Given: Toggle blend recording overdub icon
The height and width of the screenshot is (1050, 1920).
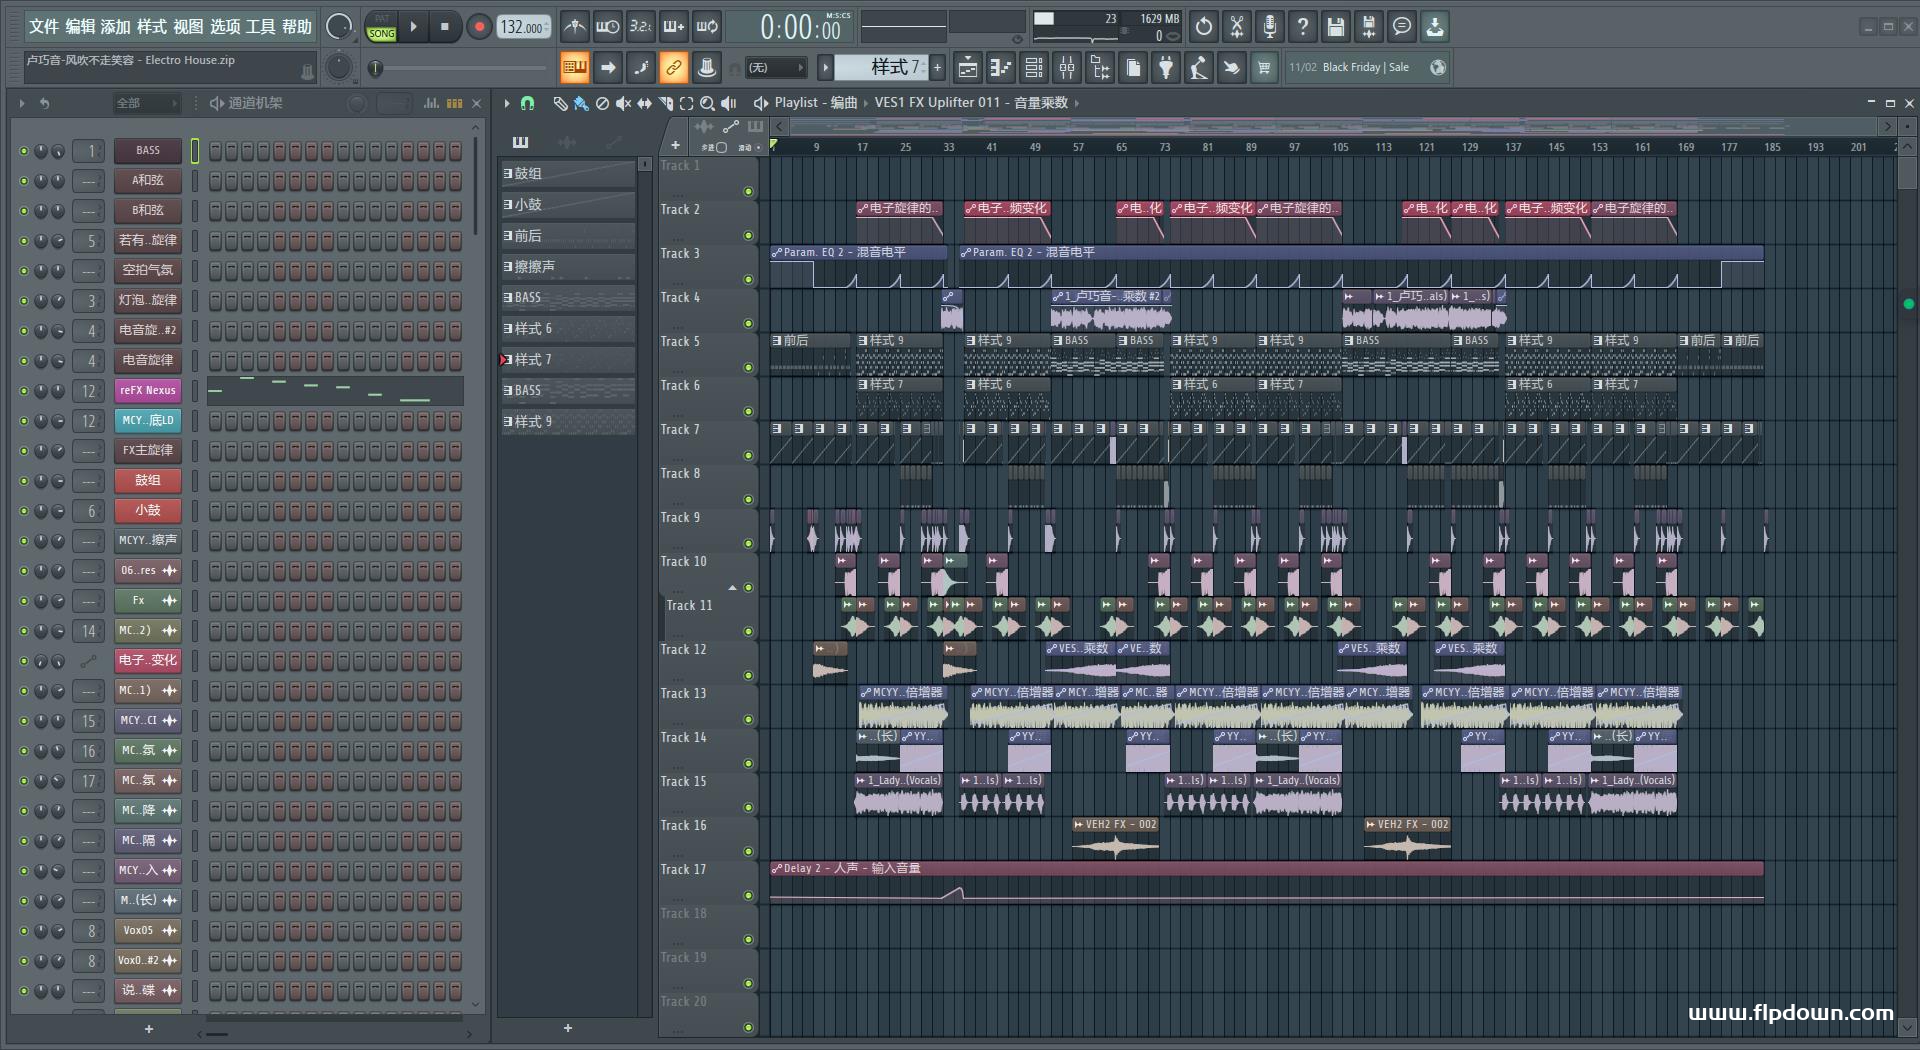Looking at the screenshot, I should point(674,27).
